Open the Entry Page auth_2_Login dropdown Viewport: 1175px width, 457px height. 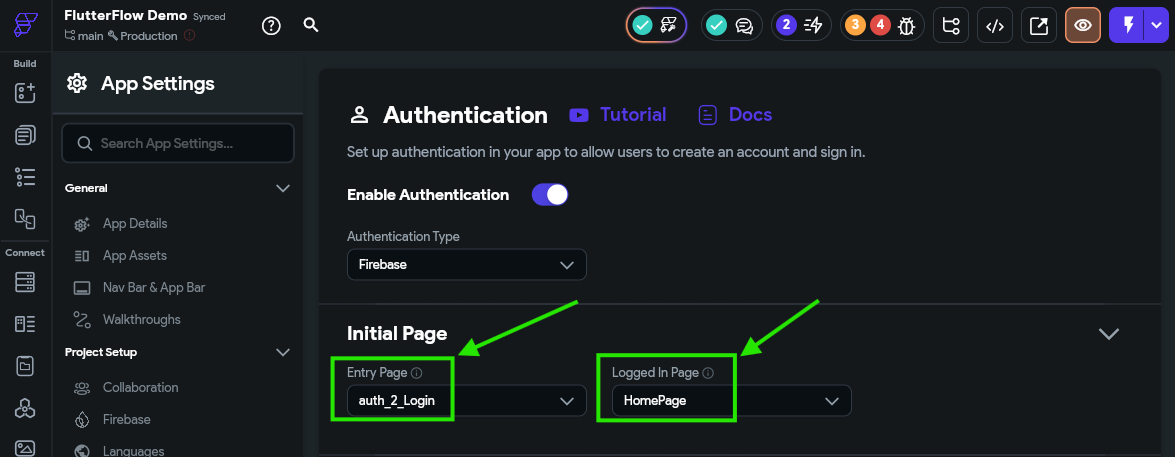tap(466, 401)
